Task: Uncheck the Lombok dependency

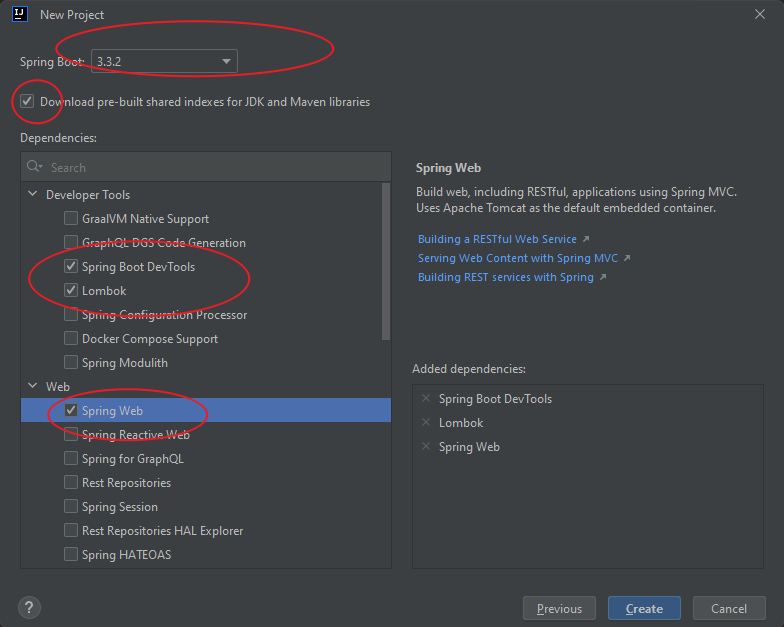Action: coord(71,290)
